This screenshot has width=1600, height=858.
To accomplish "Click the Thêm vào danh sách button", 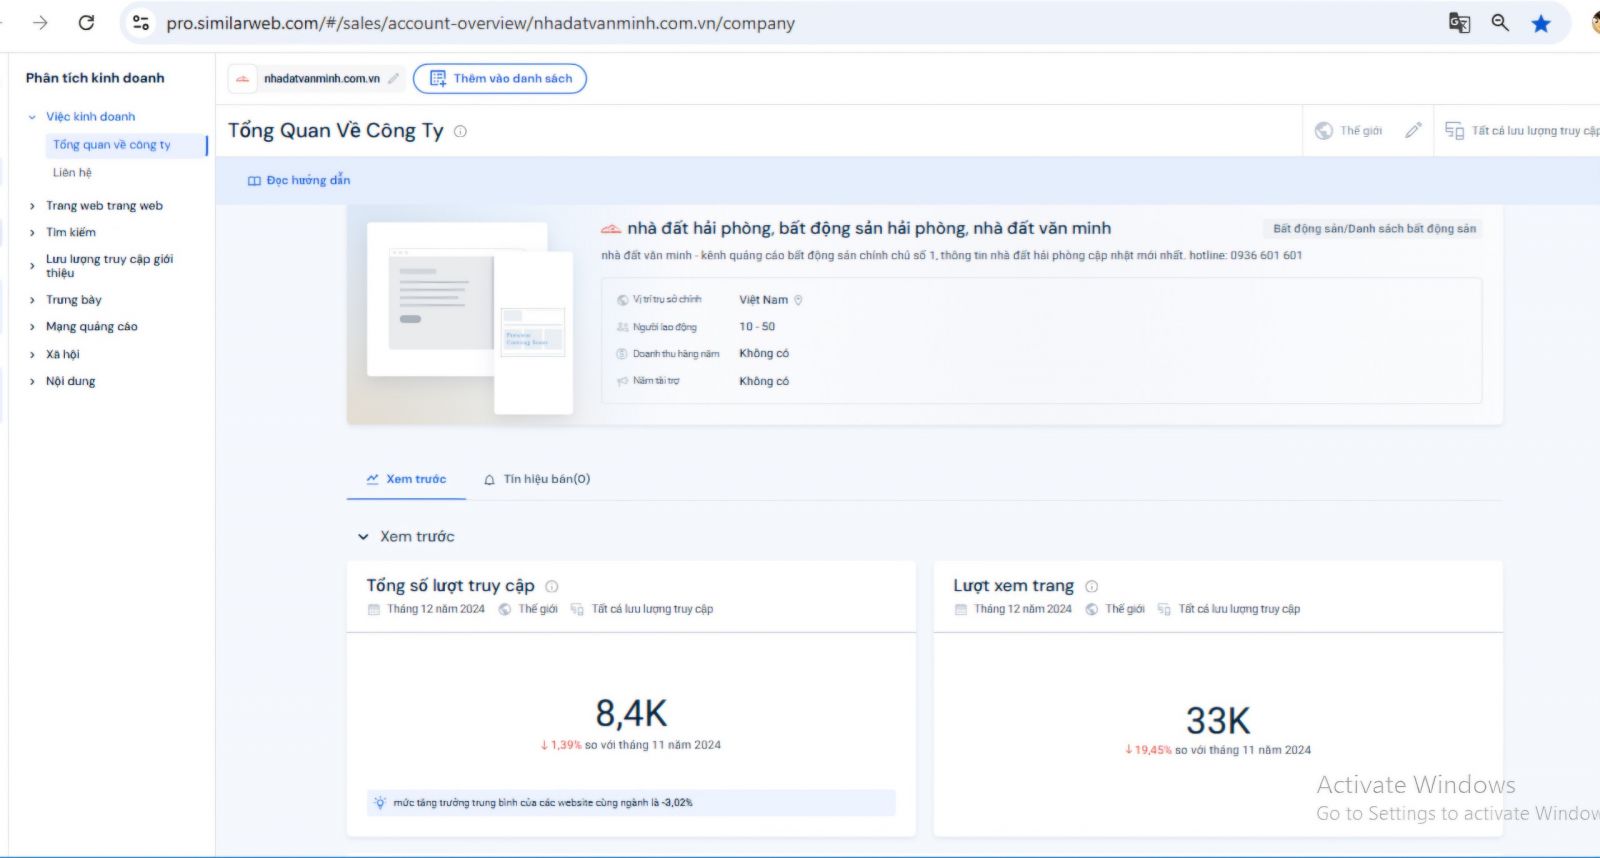I will coord(500,78).
